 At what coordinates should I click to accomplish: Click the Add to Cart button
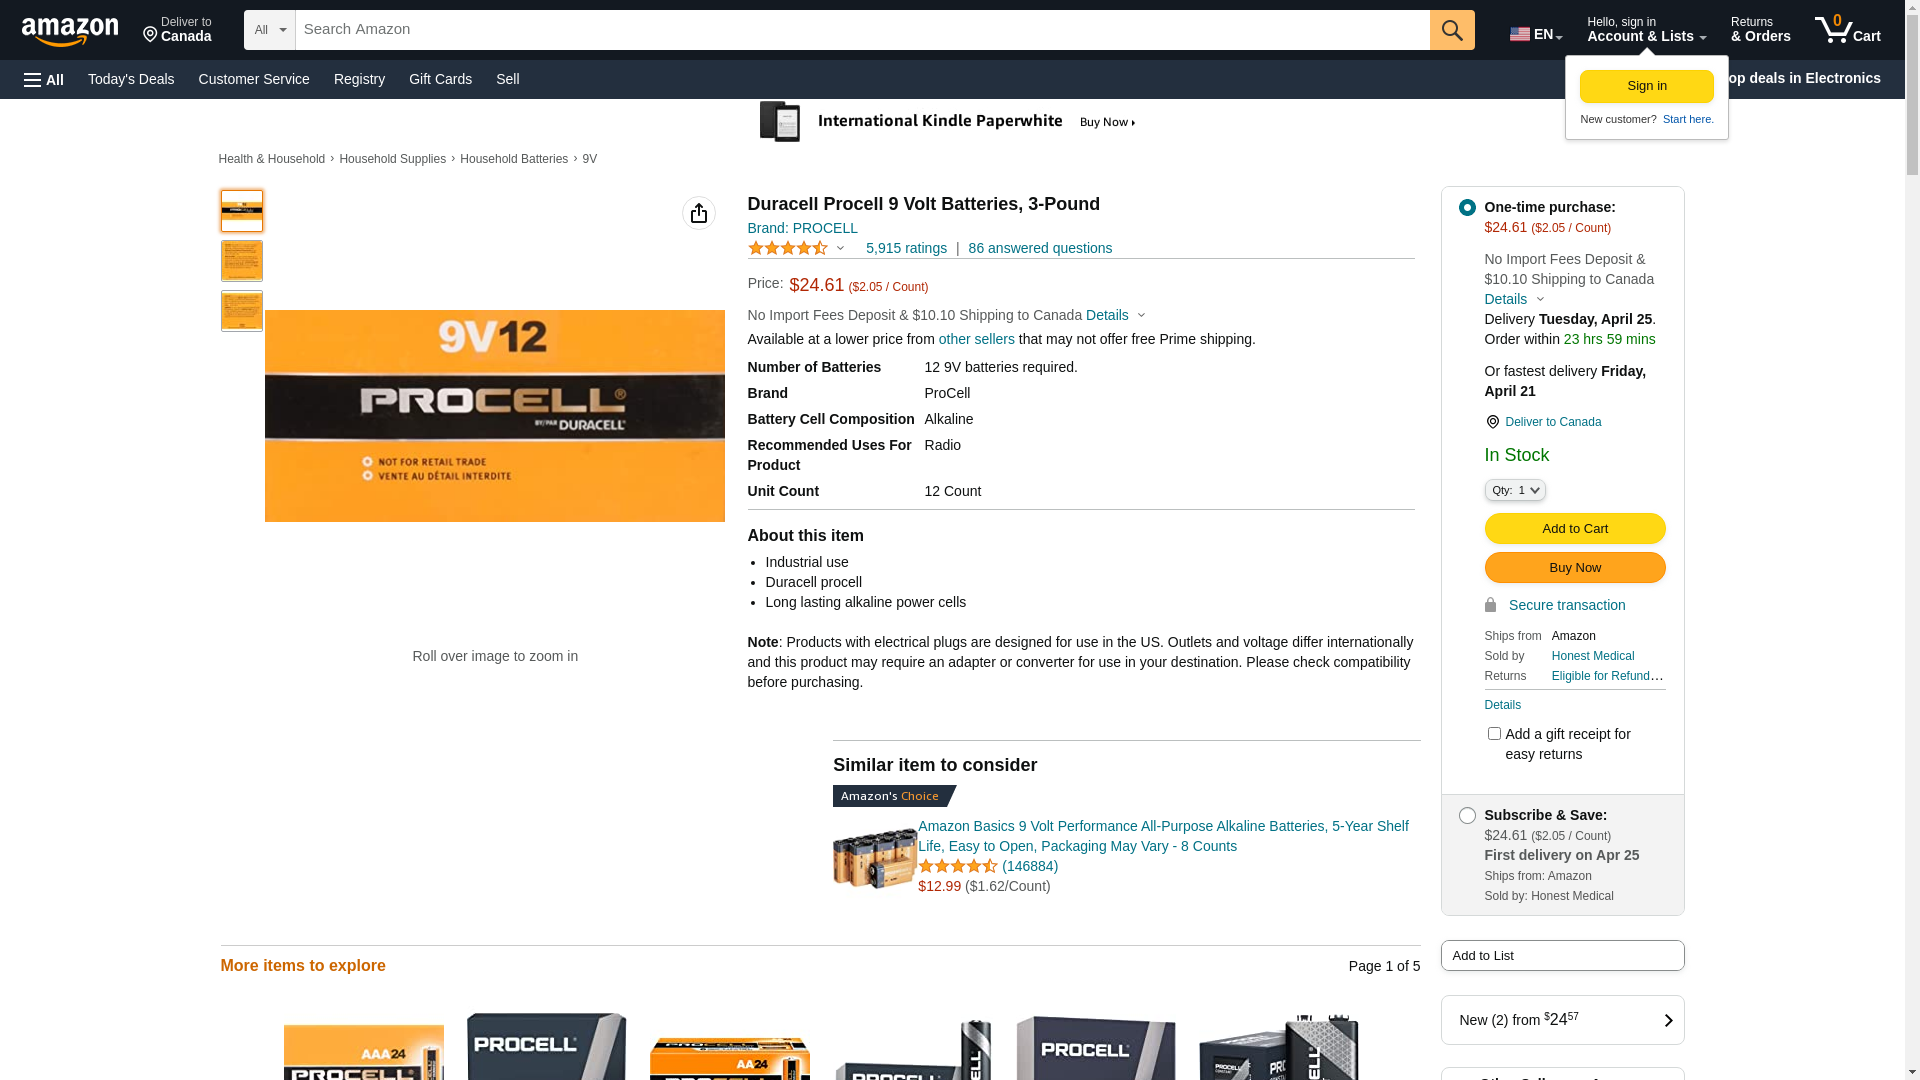1574,529
